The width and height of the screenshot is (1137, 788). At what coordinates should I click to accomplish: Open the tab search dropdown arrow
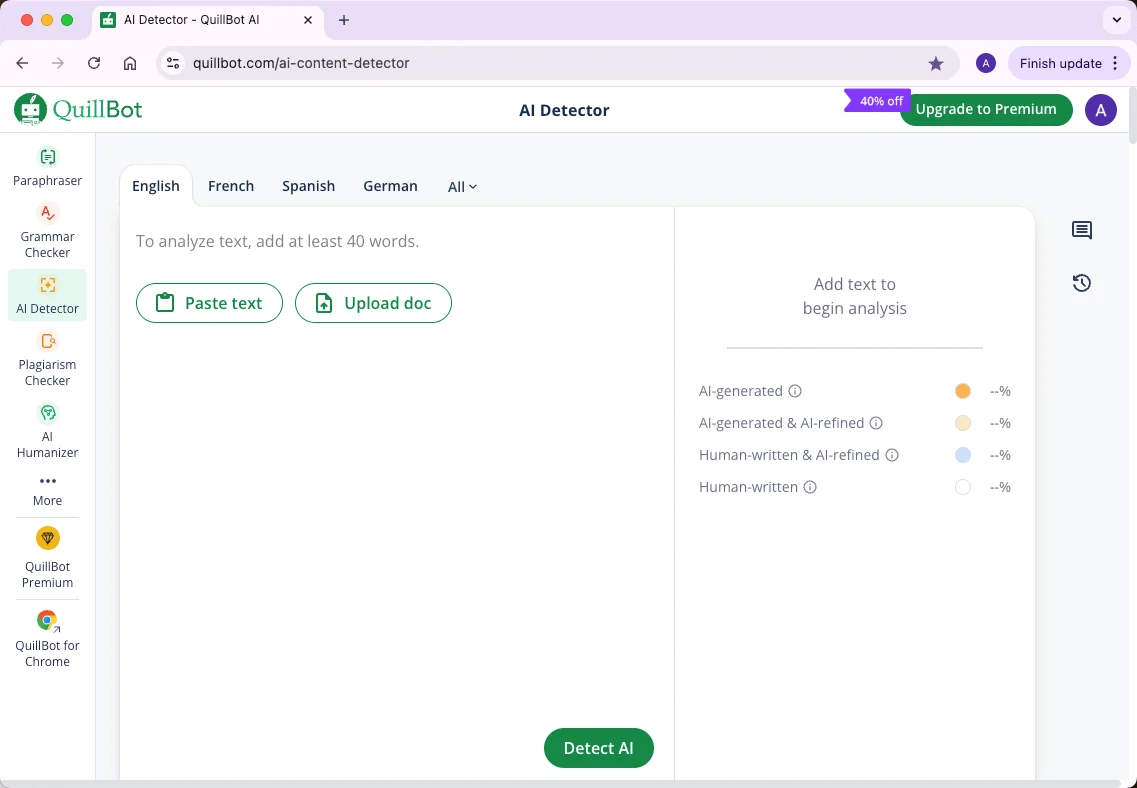click(x=1117, y=20)
